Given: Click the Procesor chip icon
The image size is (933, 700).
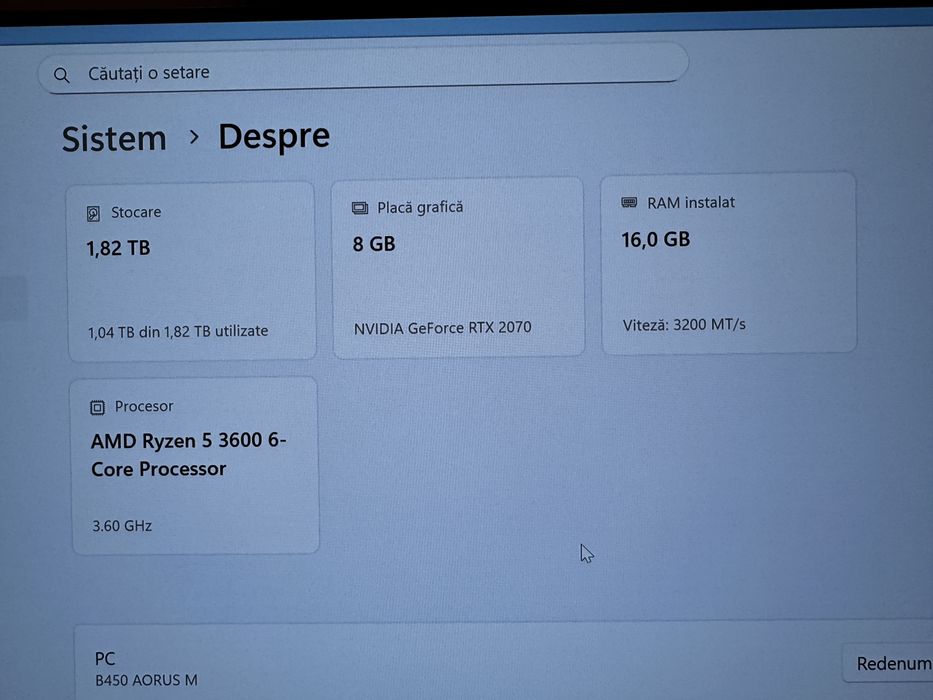Looking at the screenshot, I should 97,408.
